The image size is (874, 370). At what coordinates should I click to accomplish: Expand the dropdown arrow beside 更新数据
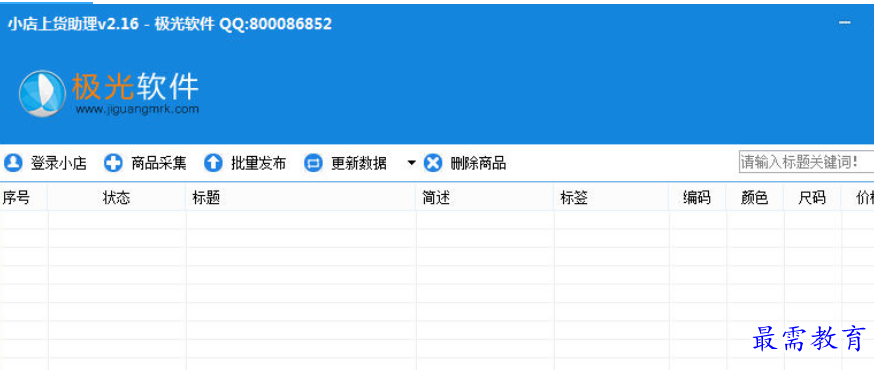[x=411, y=163]
